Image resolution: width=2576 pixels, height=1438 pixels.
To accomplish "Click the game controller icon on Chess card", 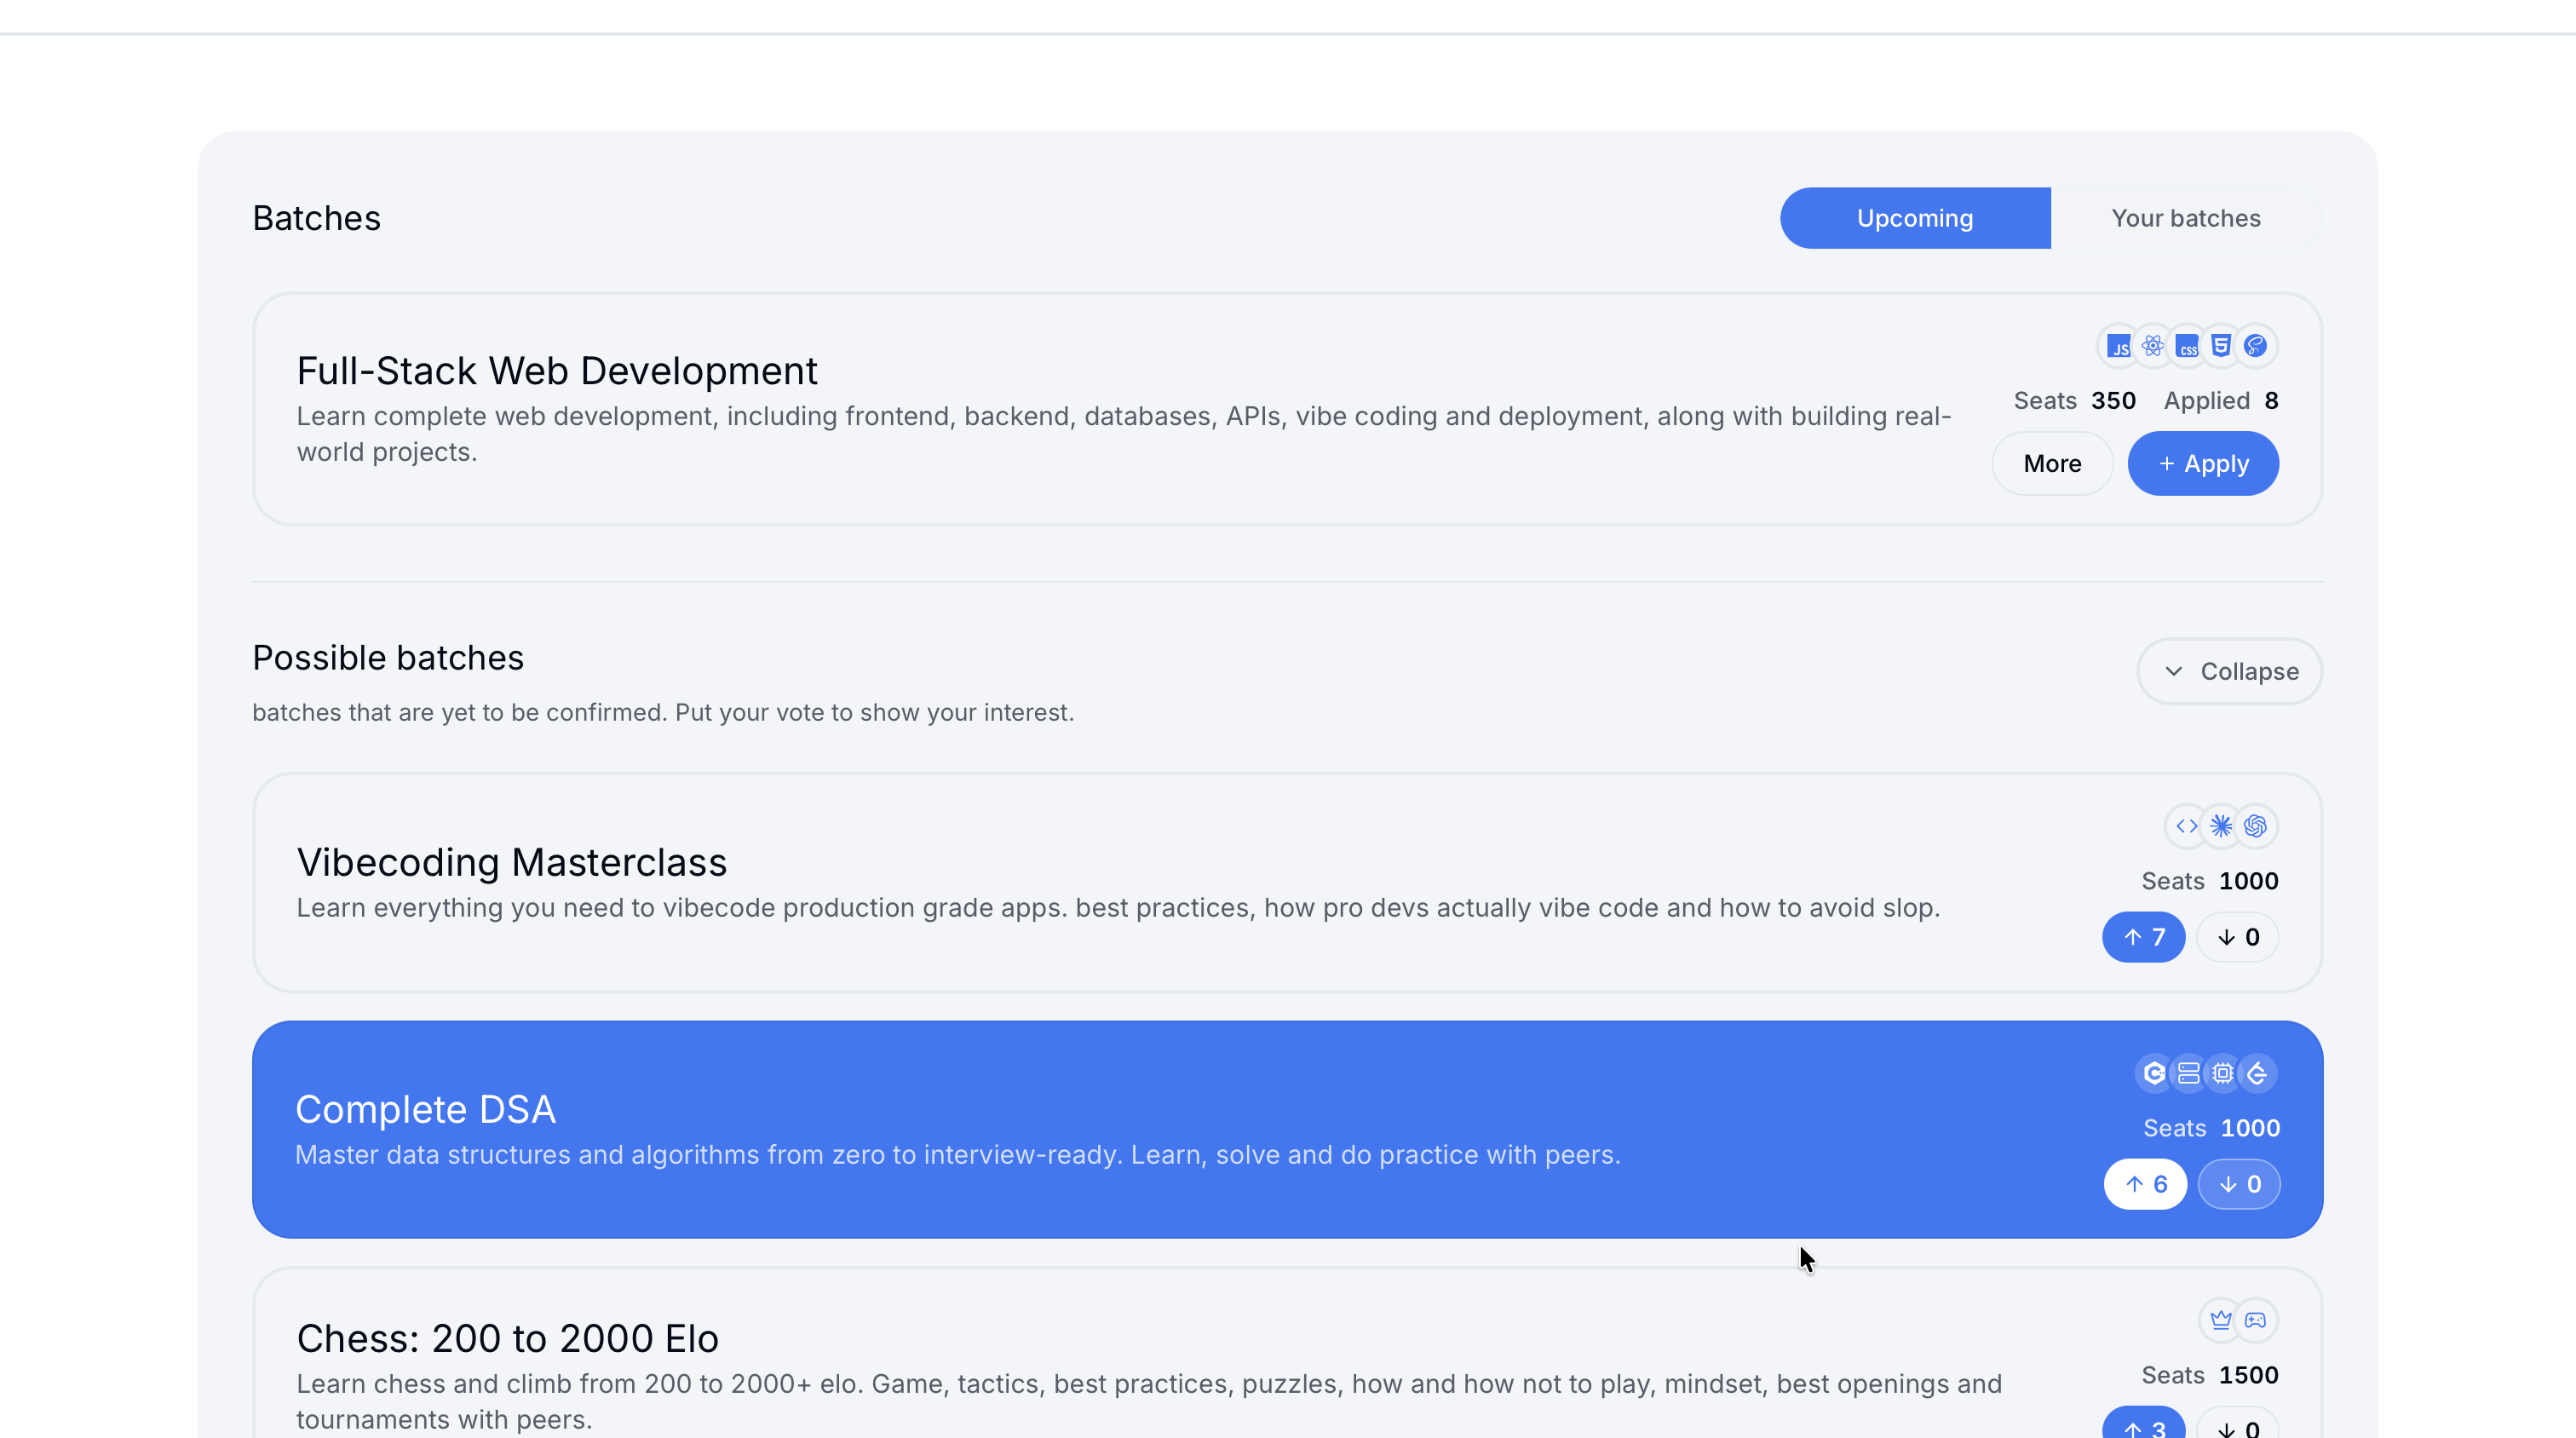I will click(2255, 1320).
